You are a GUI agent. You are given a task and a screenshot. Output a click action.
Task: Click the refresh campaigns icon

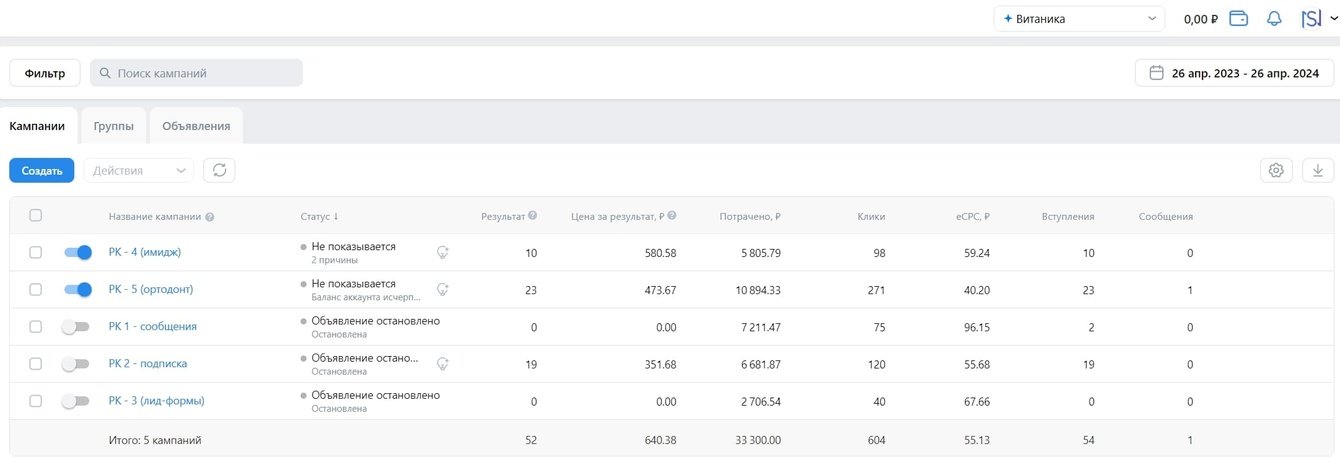(219, 170)
